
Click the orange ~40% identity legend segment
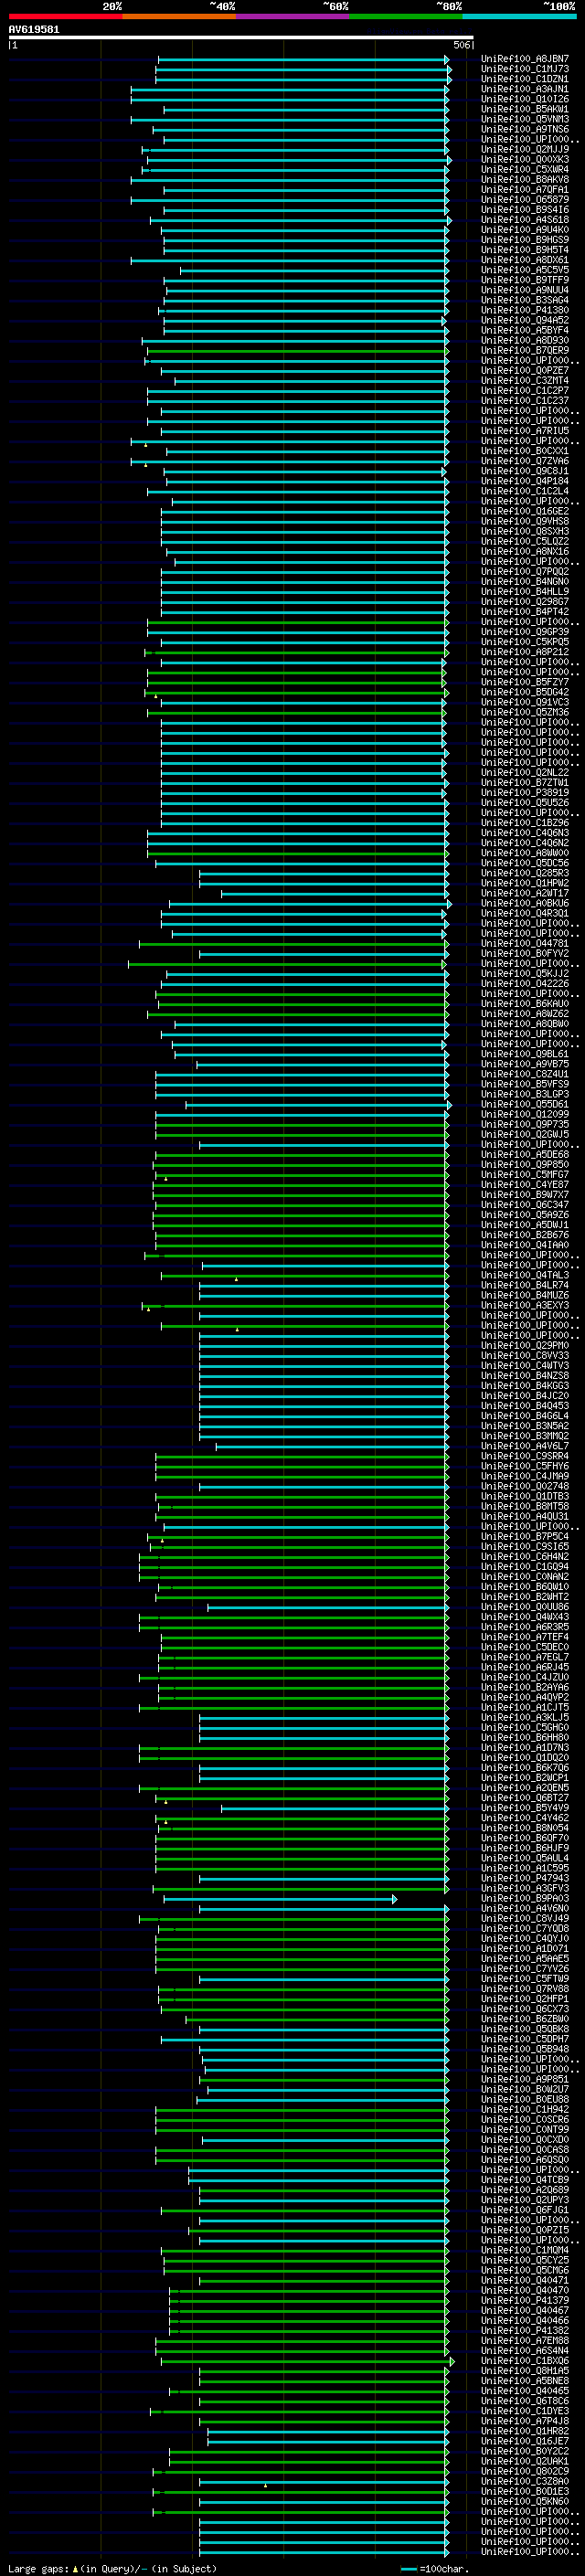[x=179, y=16]
